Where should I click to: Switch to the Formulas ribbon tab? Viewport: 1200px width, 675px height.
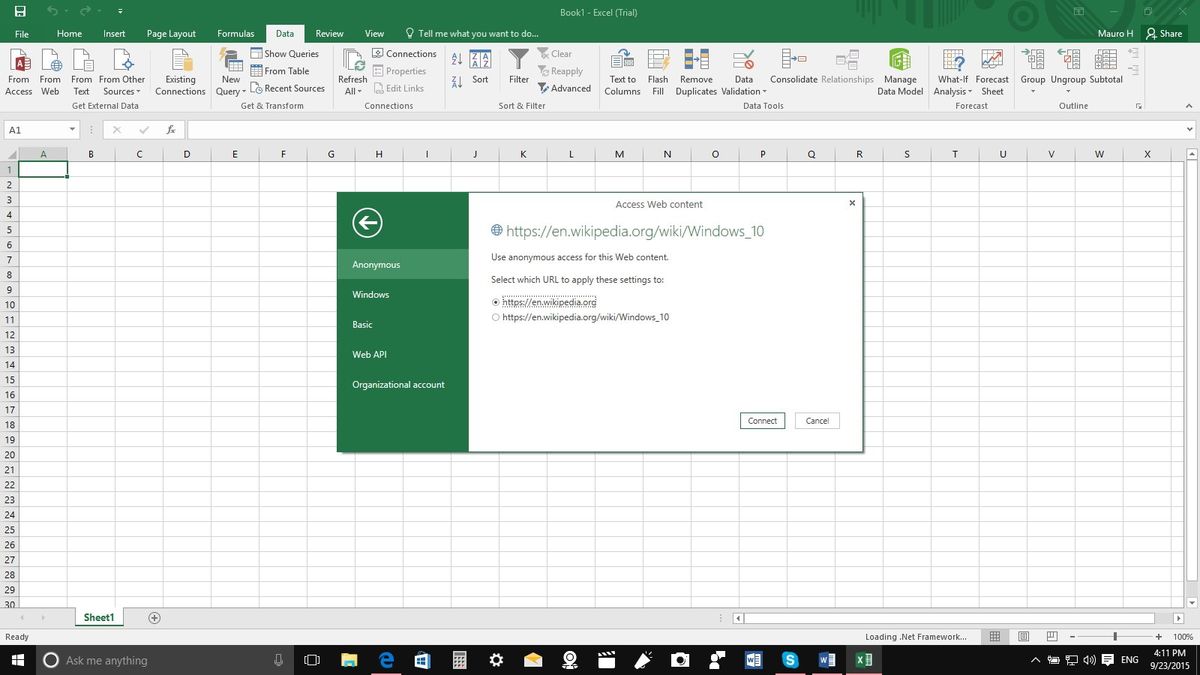235,33
